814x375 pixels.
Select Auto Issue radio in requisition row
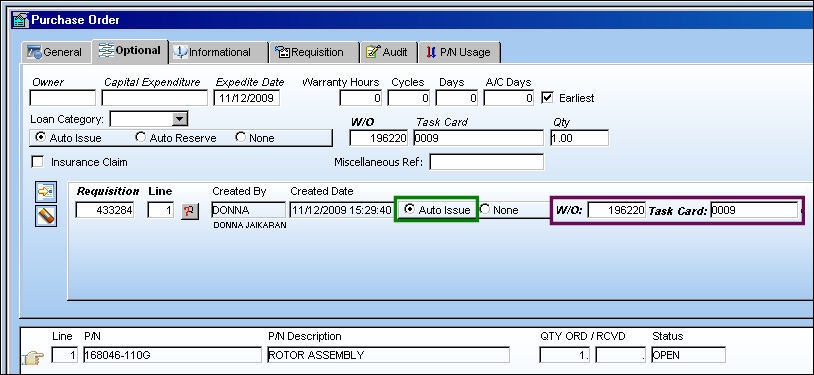(x=410, y=209)
